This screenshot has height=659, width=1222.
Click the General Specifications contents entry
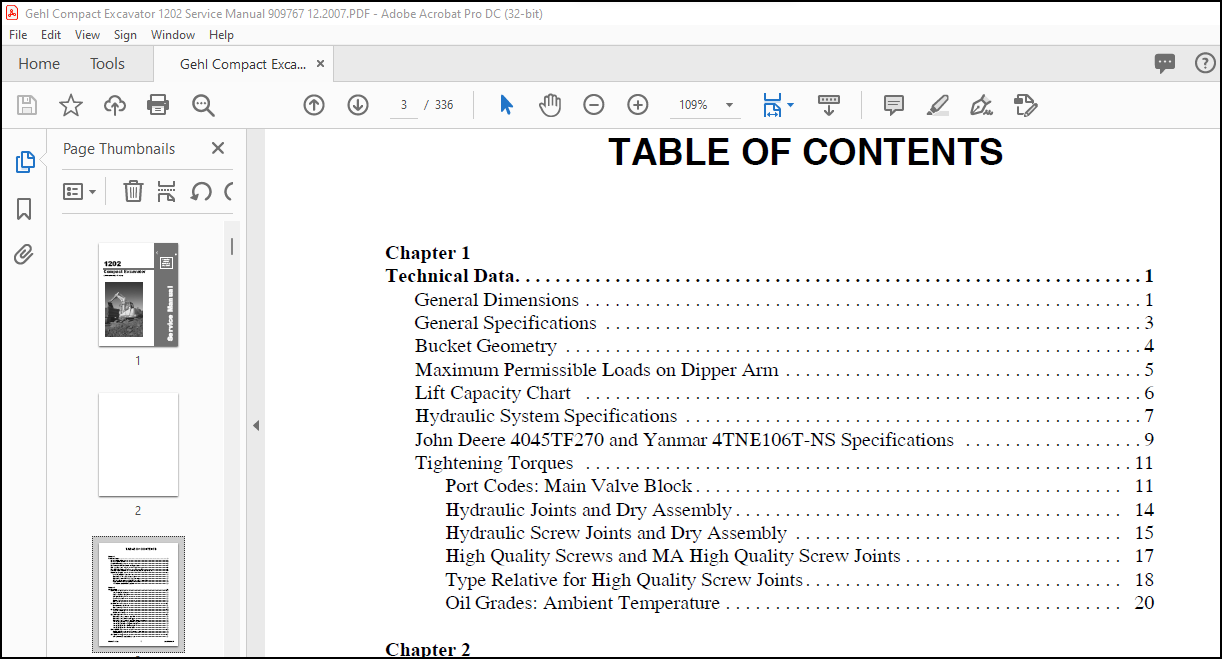pos(784,323)
